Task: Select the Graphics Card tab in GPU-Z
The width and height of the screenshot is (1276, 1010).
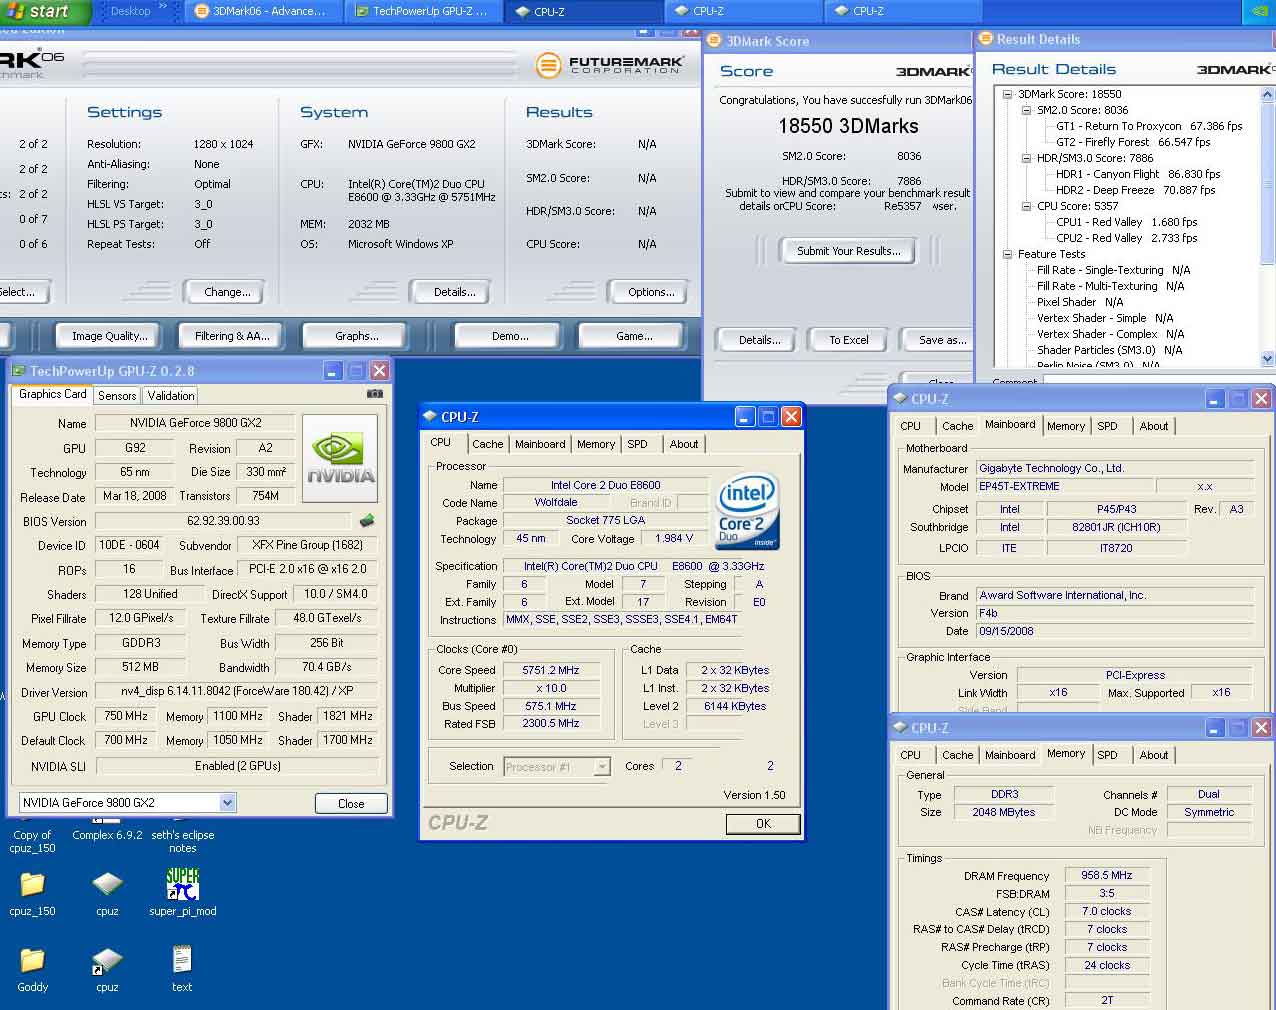Action: (53, 394)
